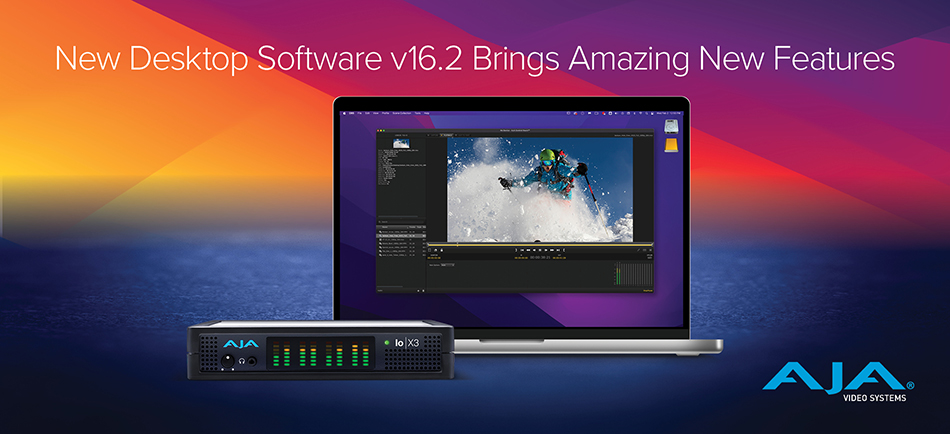Click the yellow playback scrubber bar under the video
The image size is (950, 434).
coord(540,245)
